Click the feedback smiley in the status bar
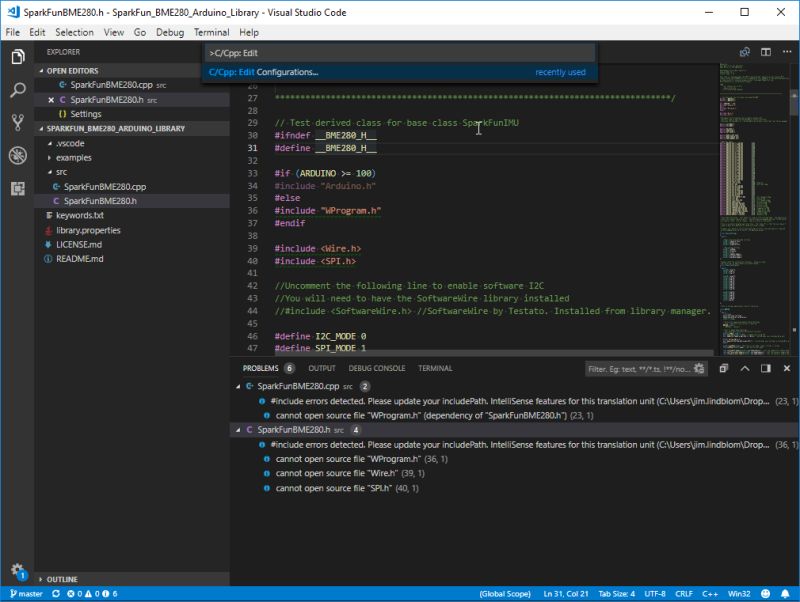Image resolution: width=800 pixels, height=602 pixels. [x=765, y=592]
